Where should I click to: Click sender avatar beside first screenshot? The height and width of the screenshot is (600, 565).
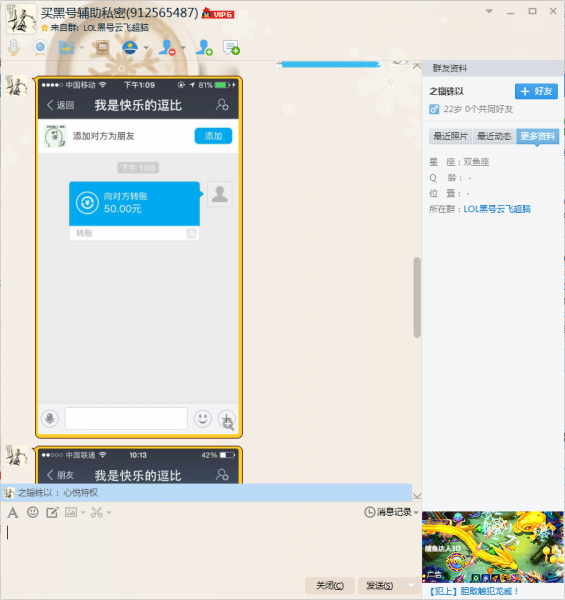click(x=16, y=85)
